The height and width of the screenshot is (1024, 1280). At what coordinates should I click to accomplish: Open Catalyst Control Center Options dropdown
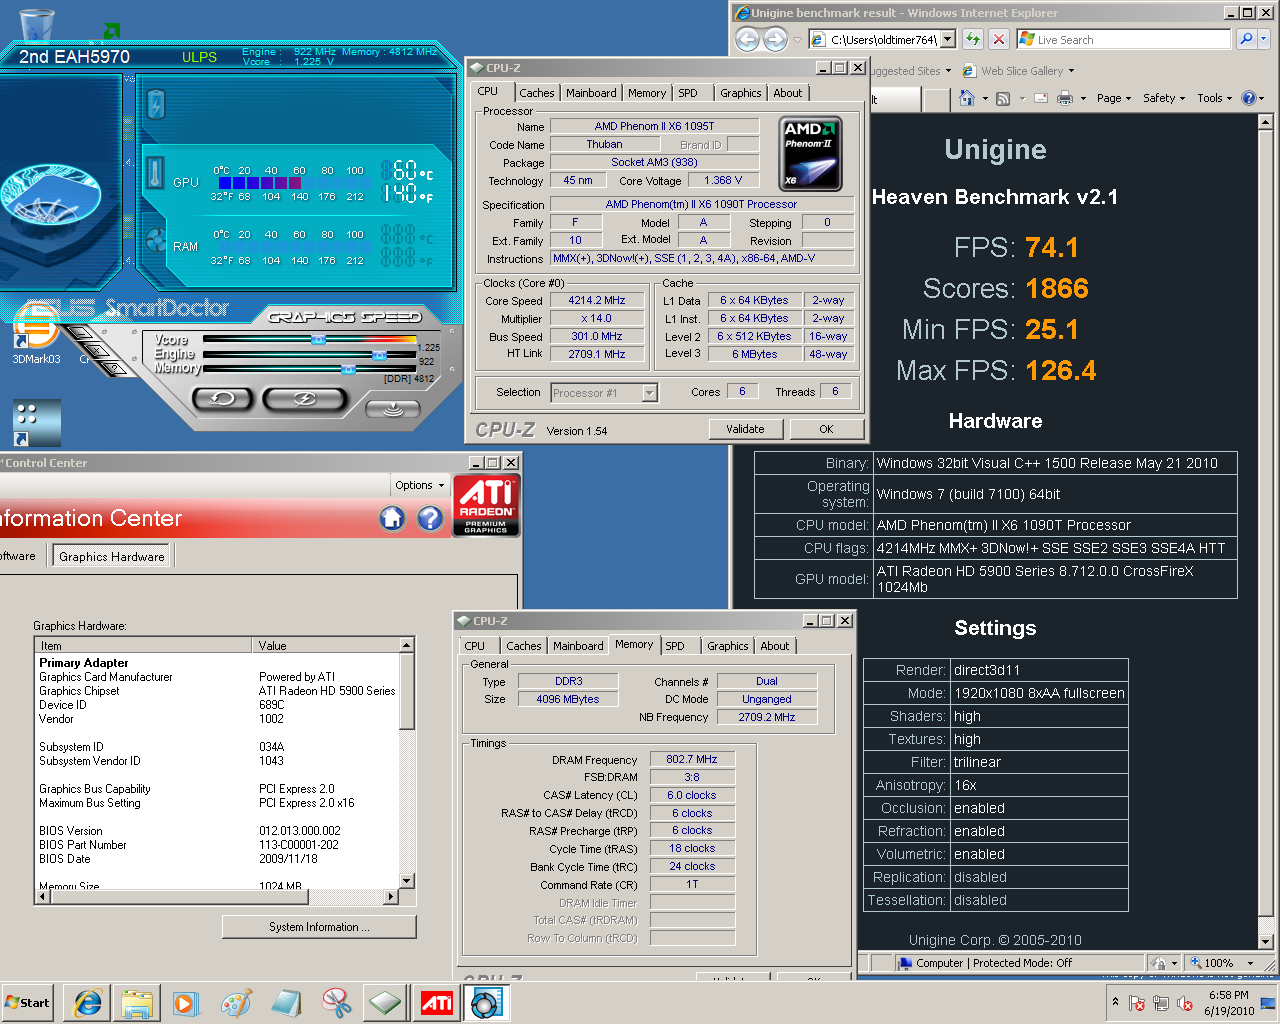click(419, 485)
